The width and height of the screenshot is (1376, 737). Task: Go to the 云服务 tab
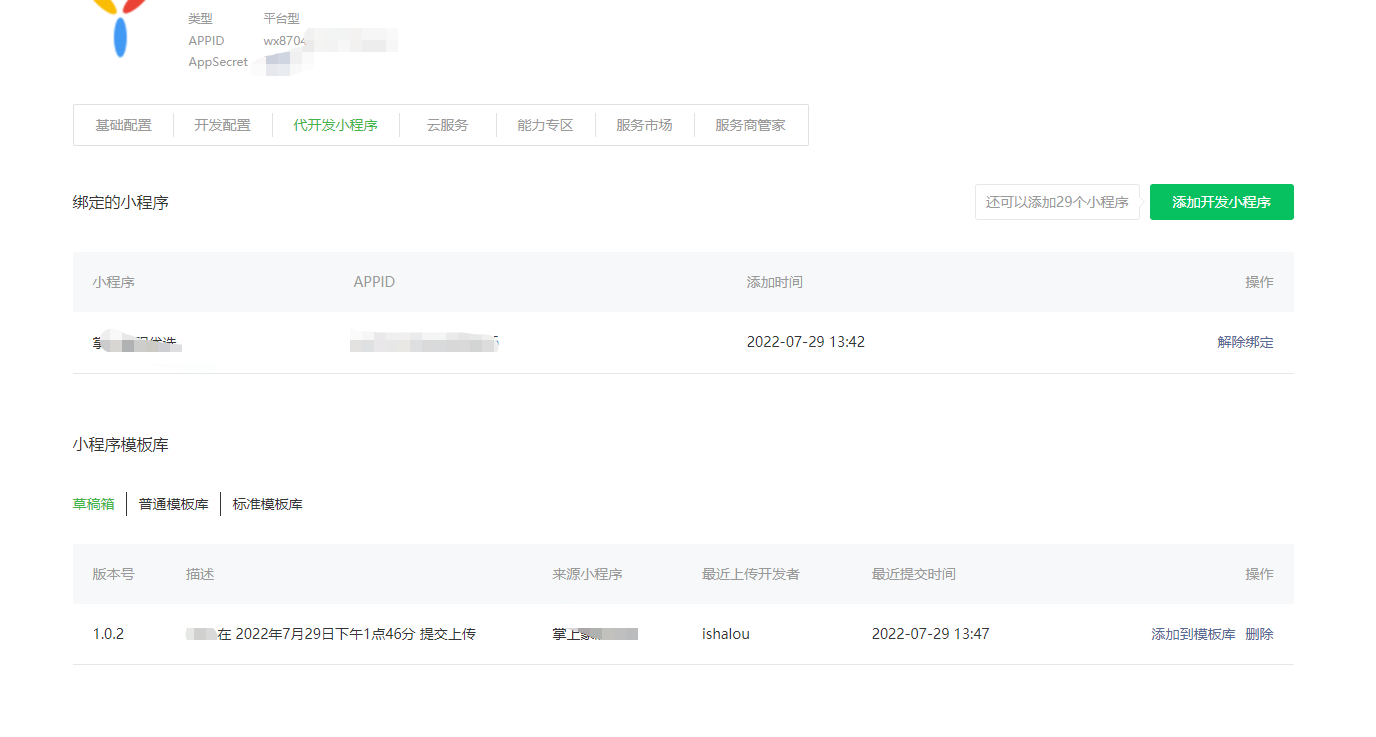pyautogui.click(x=447, y=125)
